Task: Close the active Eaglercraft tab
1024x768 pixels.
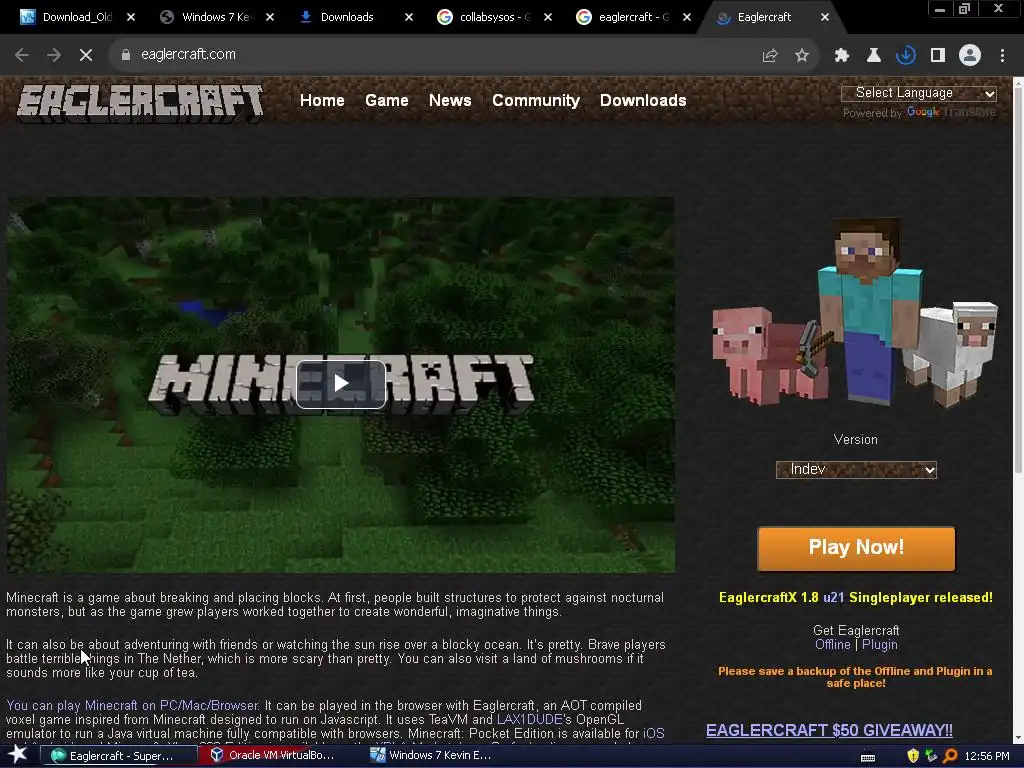Action: pos(825,17)
